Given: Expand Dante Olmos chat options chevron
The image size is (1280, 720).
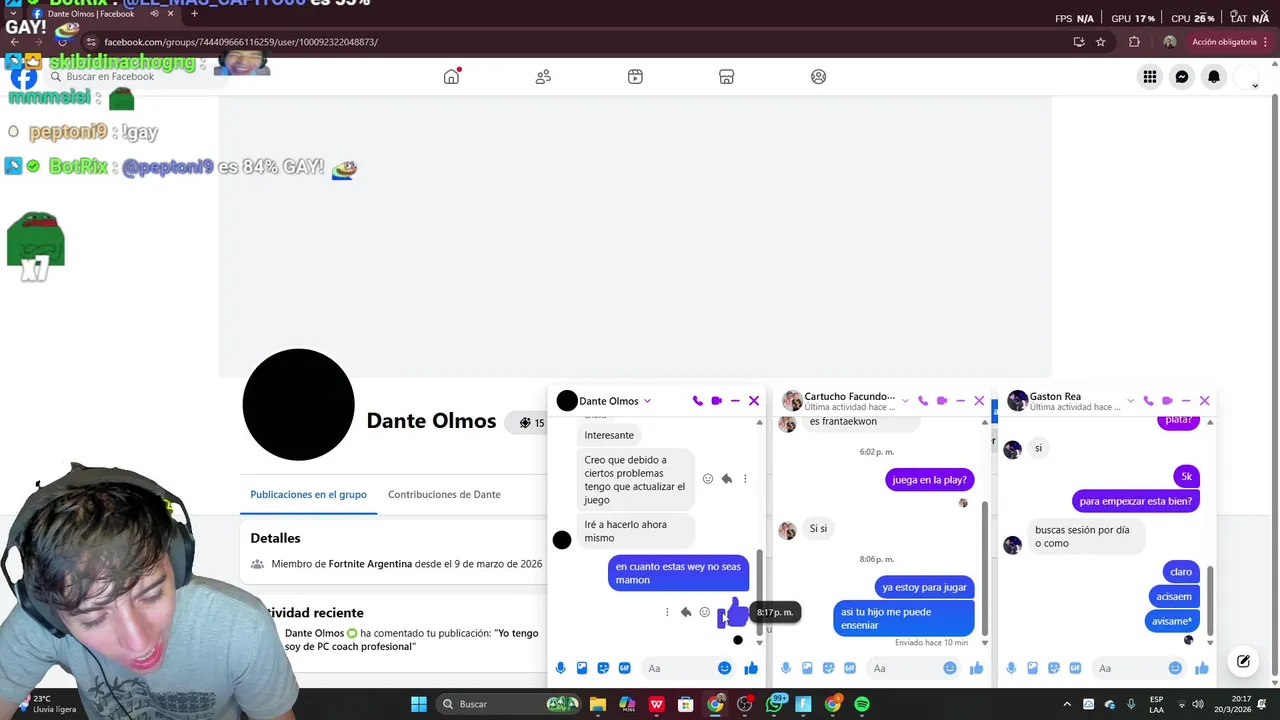Looking at the screenshot, I should (x=647, y=401).
